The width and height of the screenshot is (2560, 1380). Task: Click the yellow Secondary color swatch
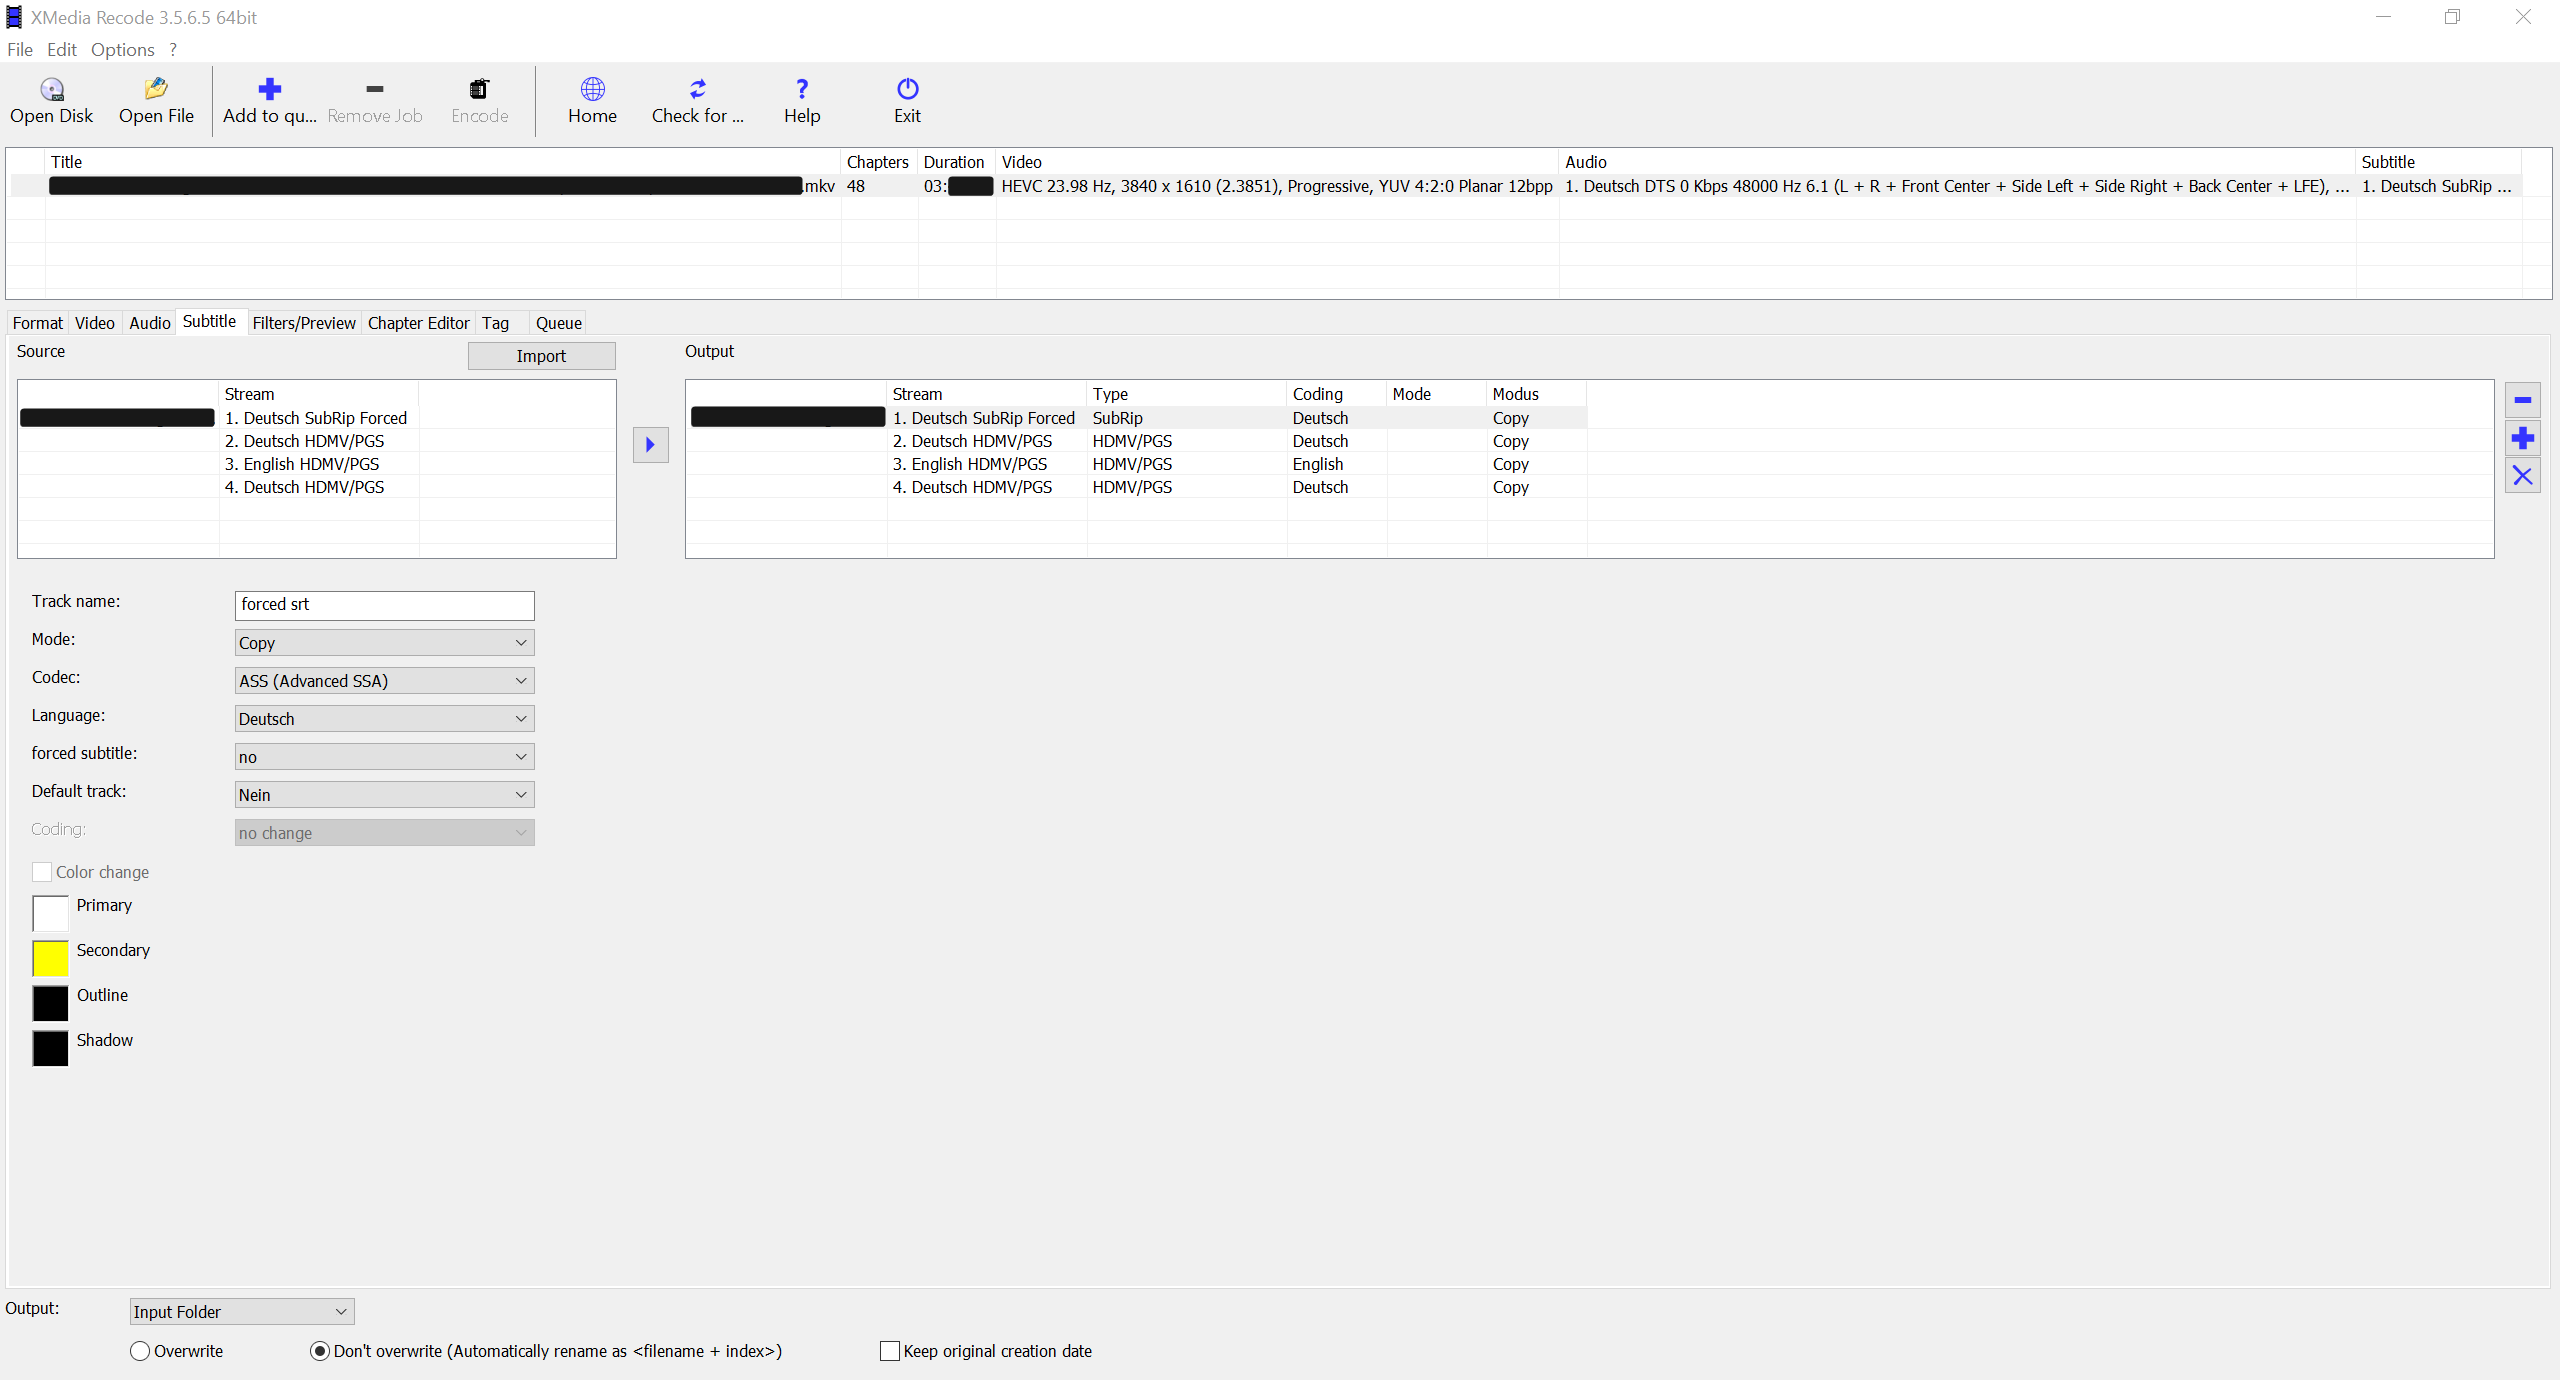[50, 958]
